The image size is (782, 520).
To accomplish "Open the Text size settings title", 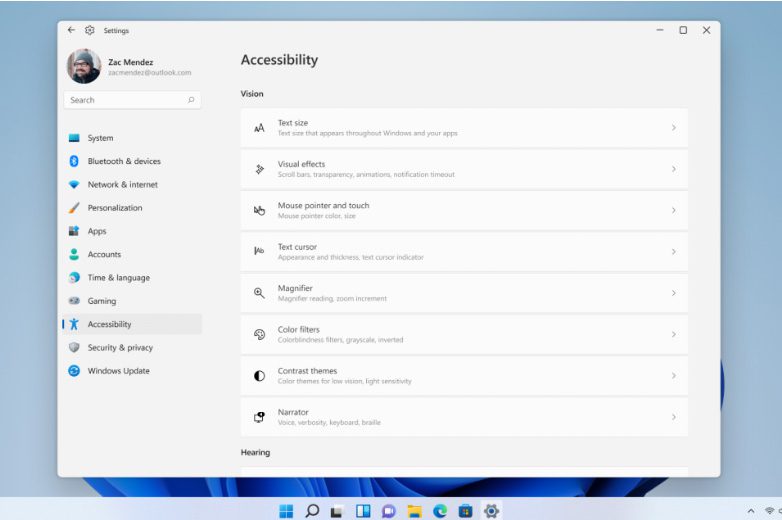I will [293, 123].
